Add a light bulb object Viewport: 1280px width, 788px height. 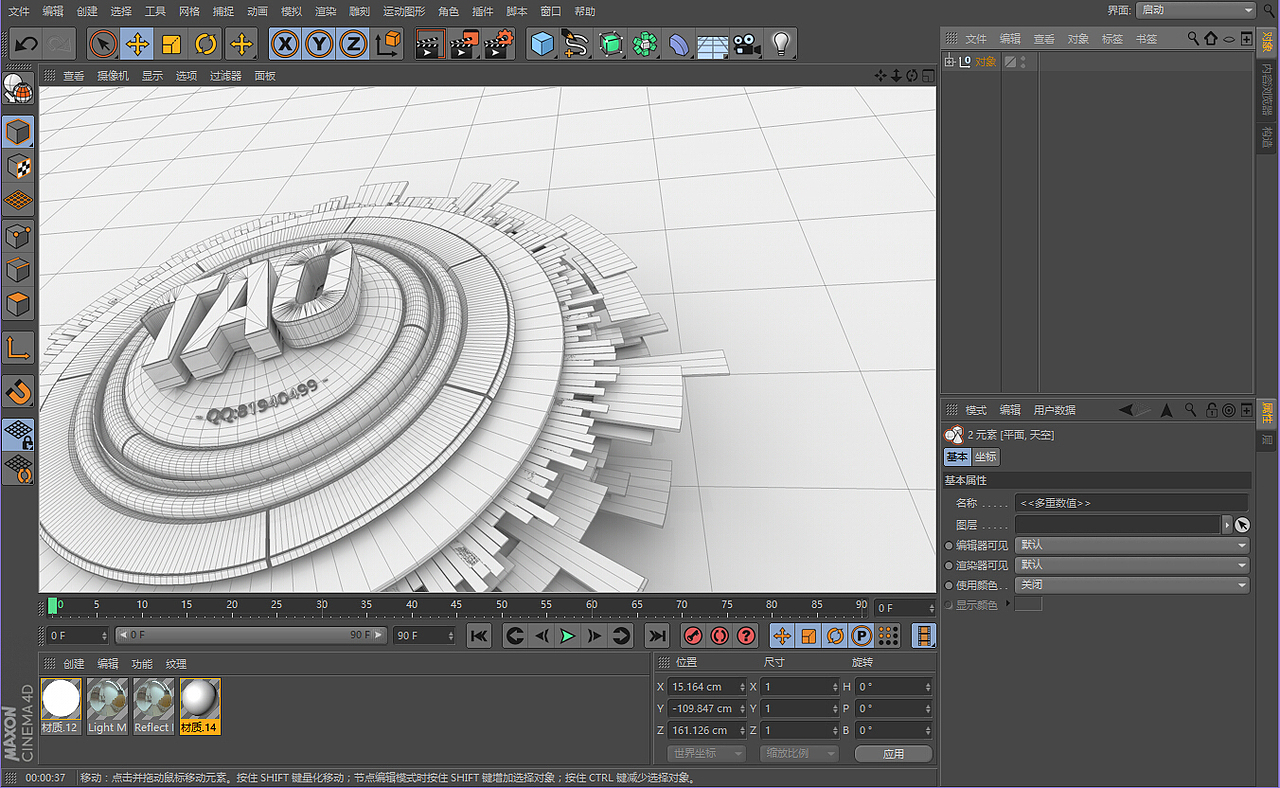pyautogui.click(x=780, y=44)
